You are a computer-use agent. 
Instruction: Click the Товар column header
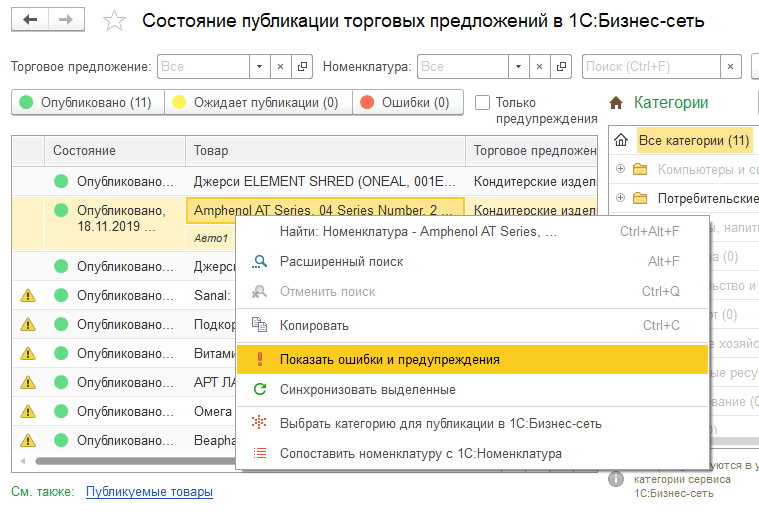pos(211,150)
